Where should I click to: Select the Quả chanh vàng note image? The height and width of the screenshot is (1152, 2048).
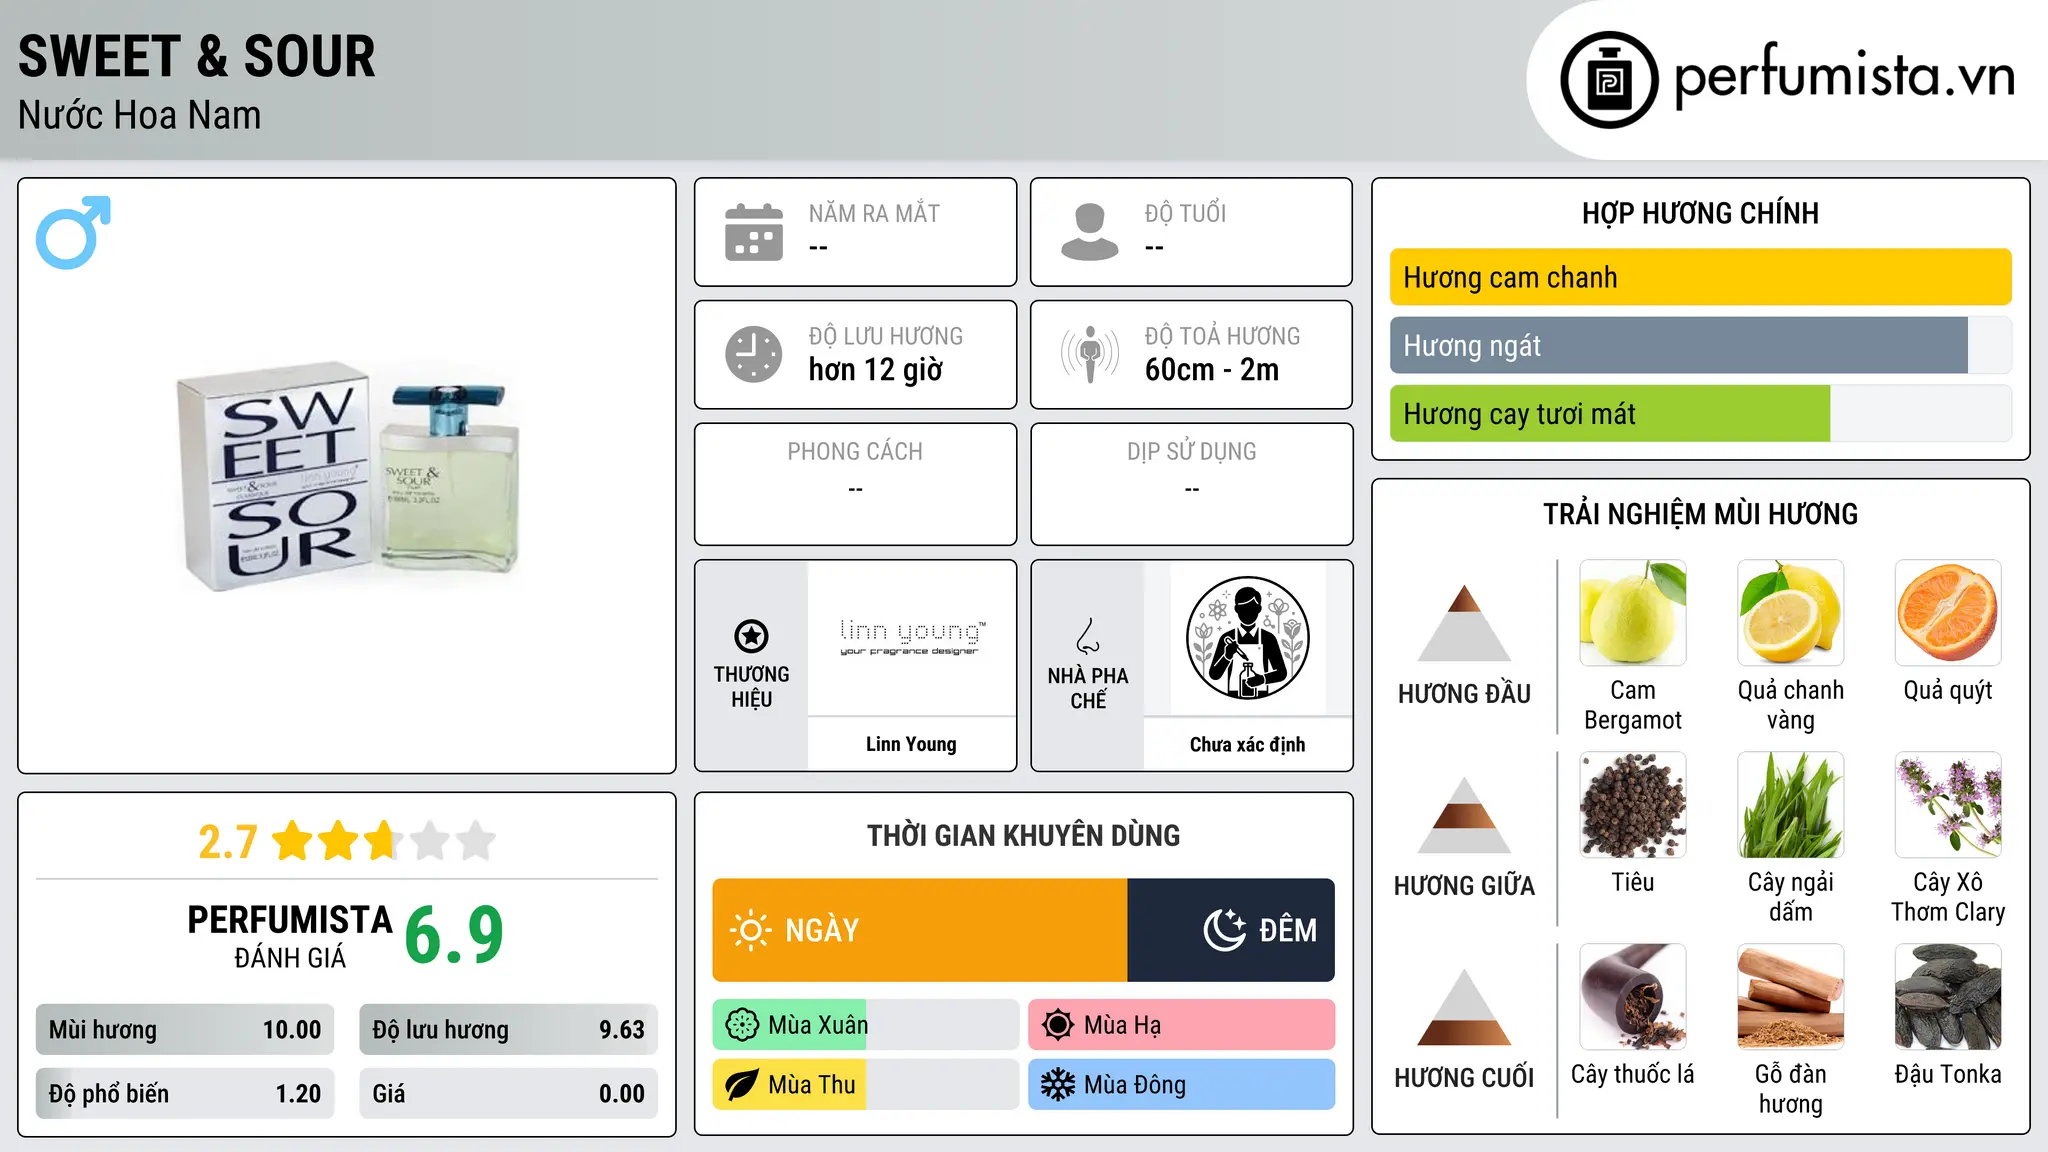(x=1790, y=613)
